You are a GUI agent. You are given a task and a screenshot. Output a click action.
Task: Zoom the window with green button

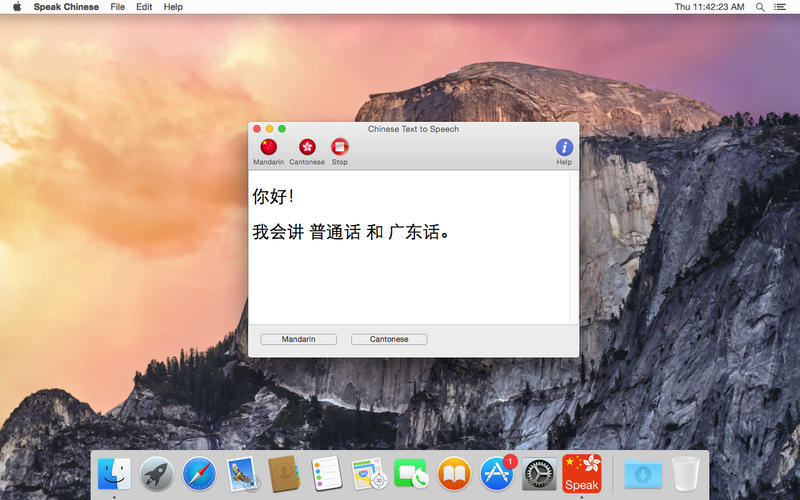[282, 129]
